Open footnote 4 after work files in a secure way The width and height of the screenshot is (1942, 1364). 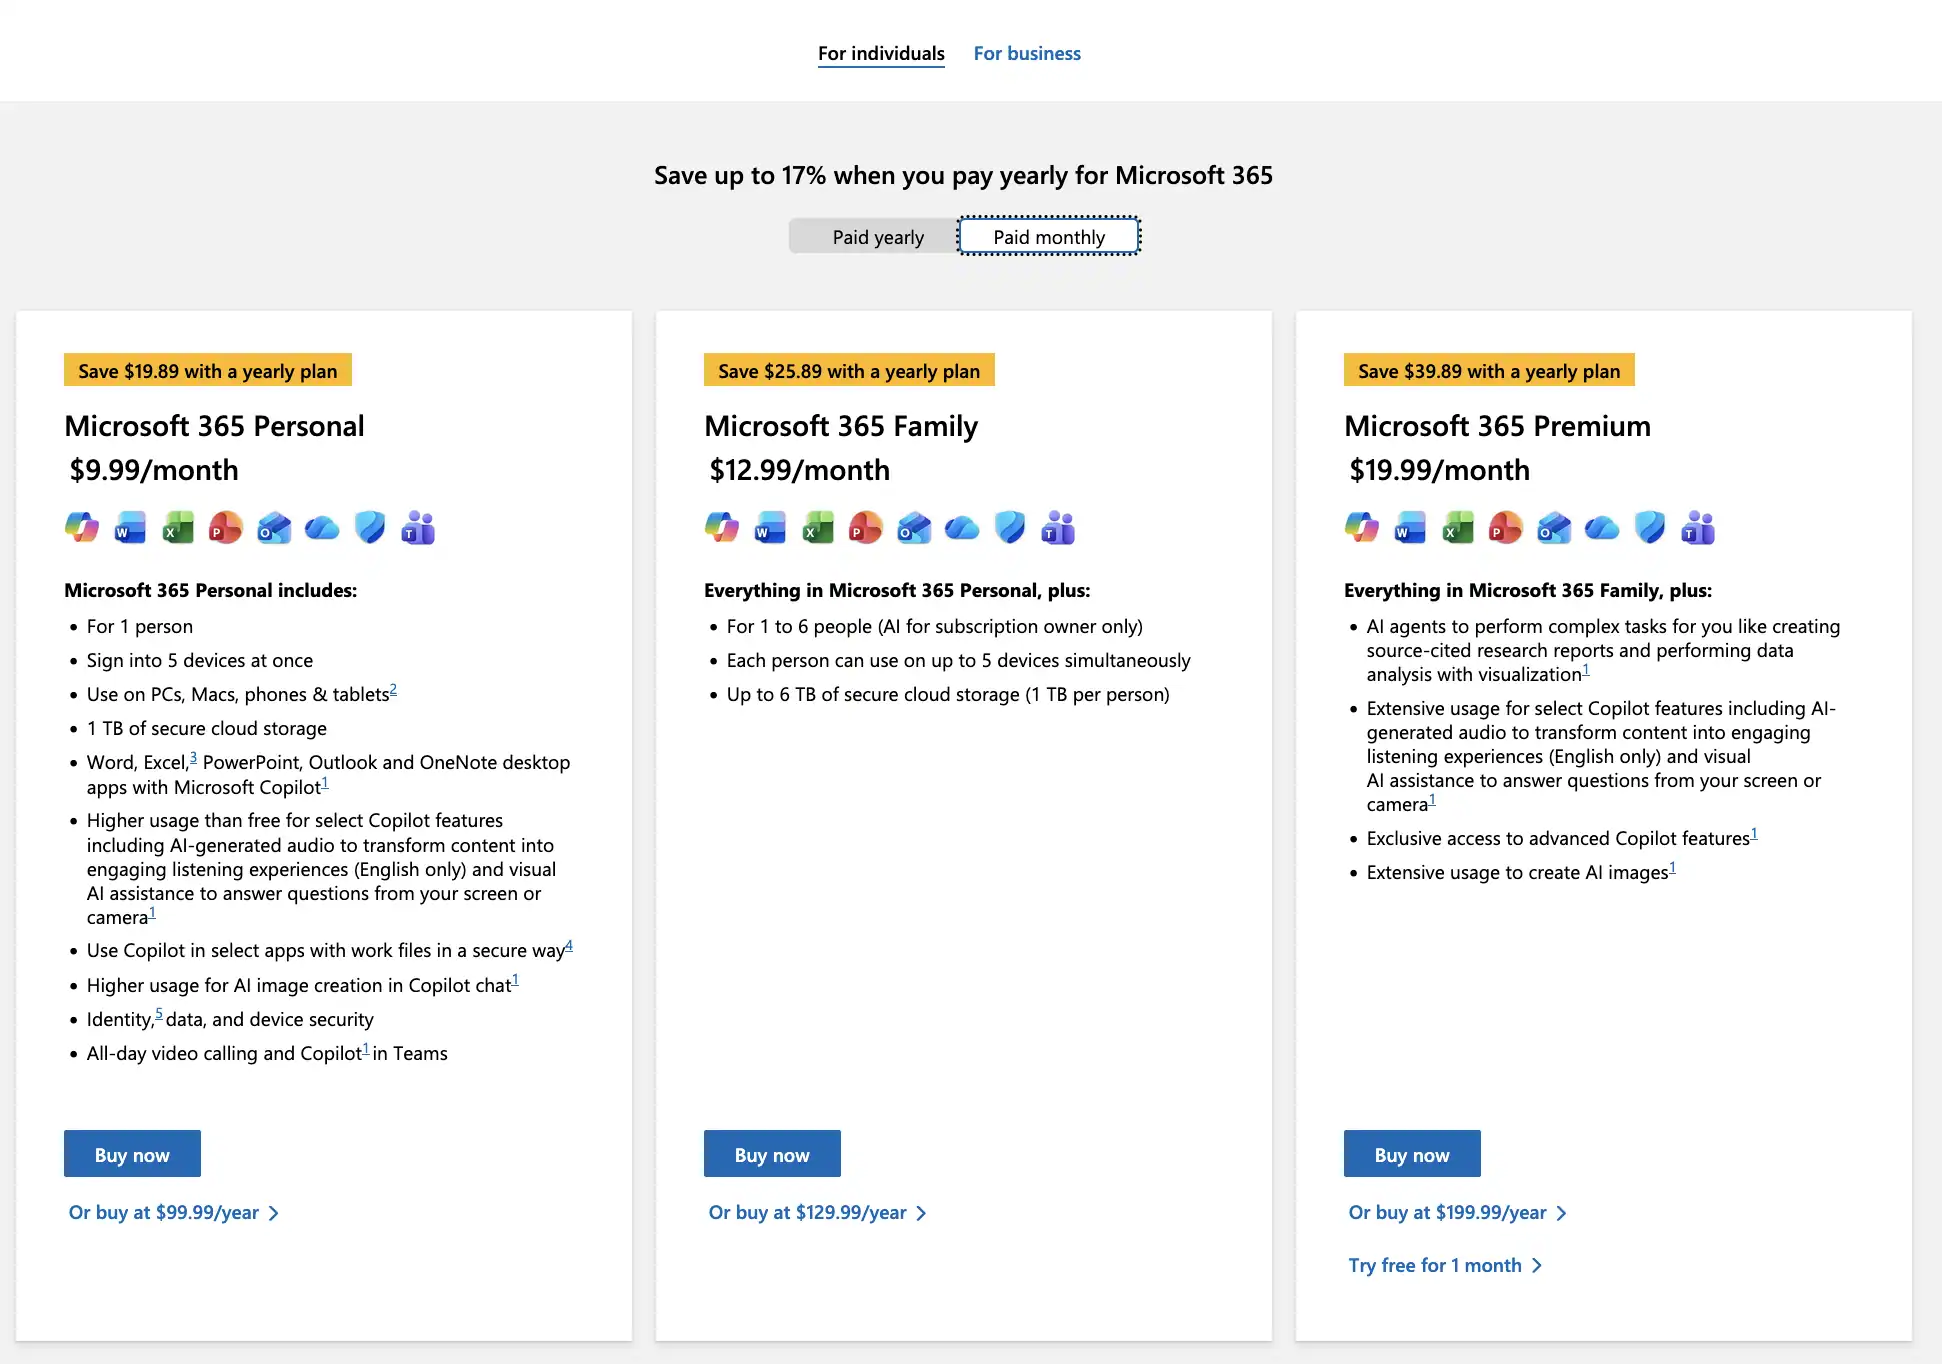pos(569,946)
